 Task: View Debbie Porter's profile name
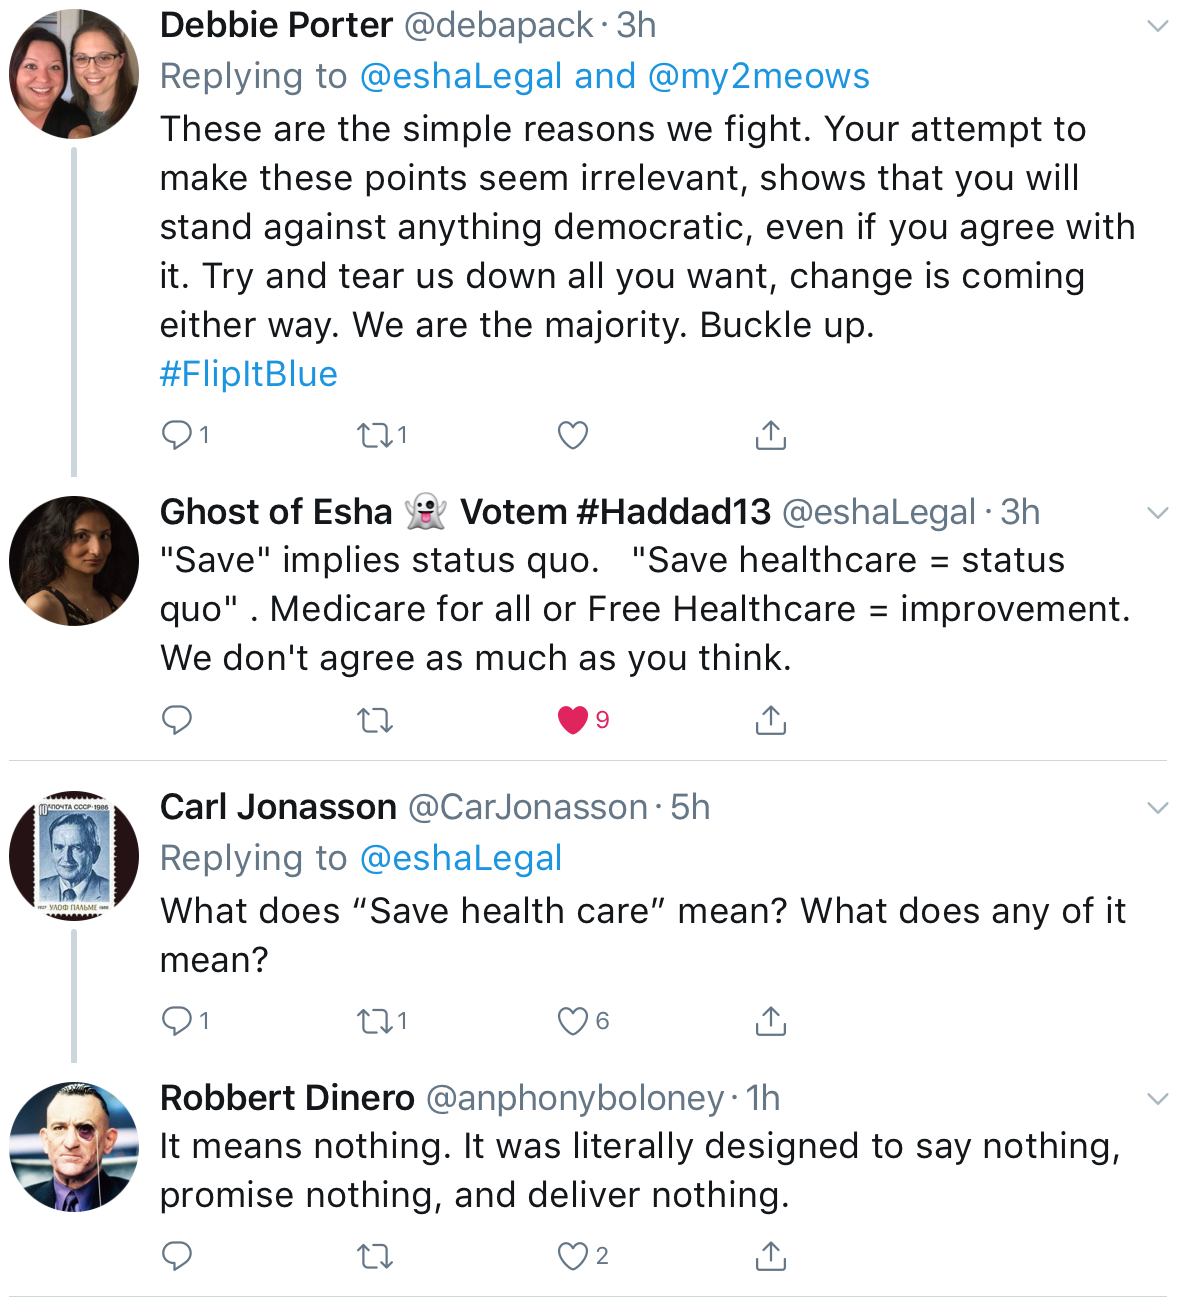(x=276, y=25)
